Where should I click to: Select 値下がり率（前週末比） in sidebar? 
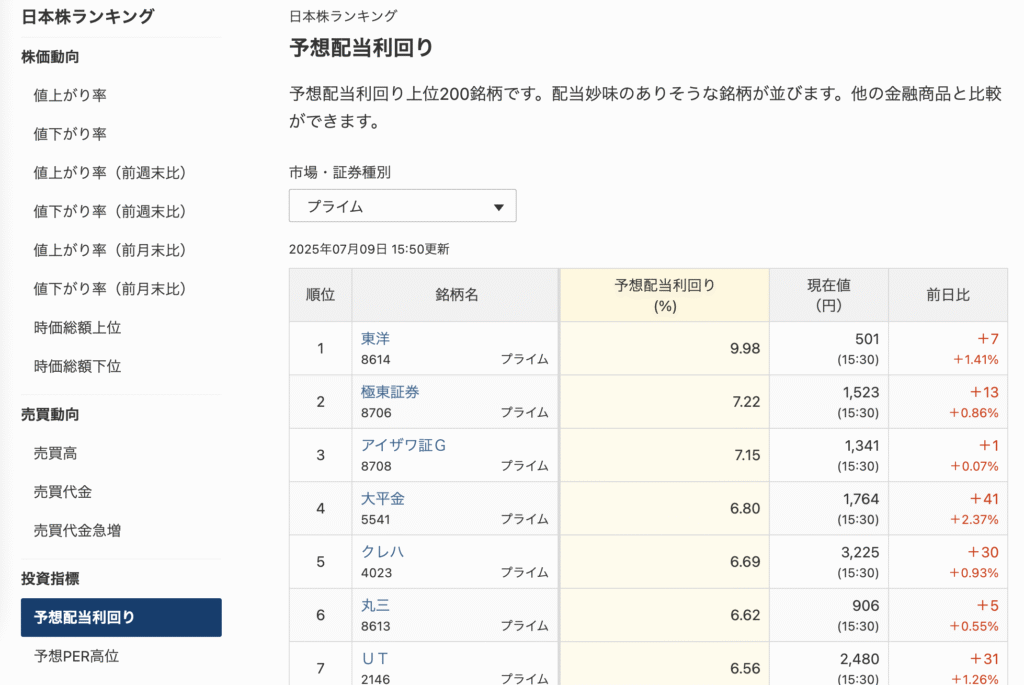click(x=110, y=212)
